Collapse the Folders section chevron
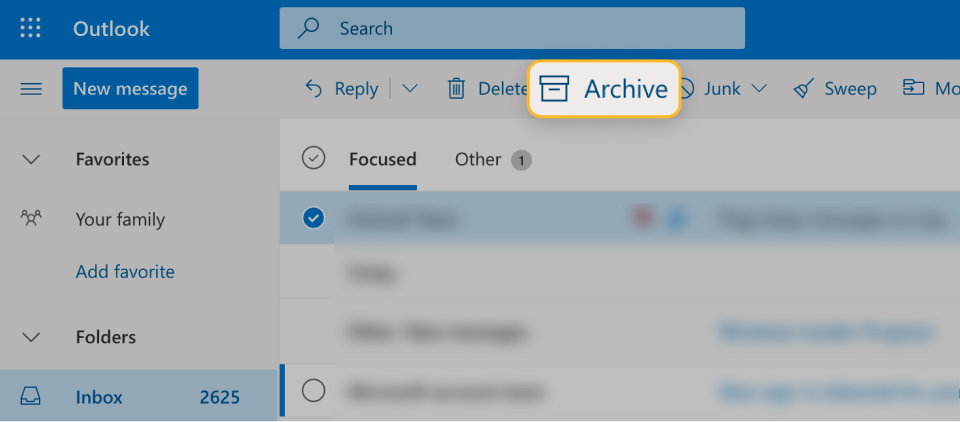 coord(31,337)
